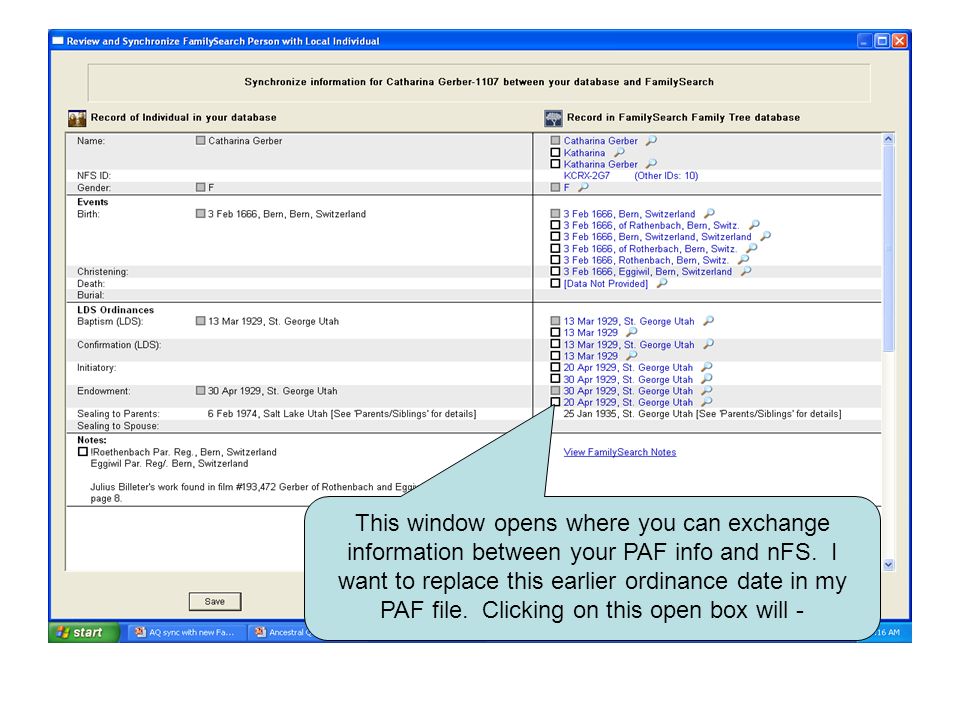The width and height of the screenshot is (960, 720).
Task: Click the Save button
Action: (214, 601)
